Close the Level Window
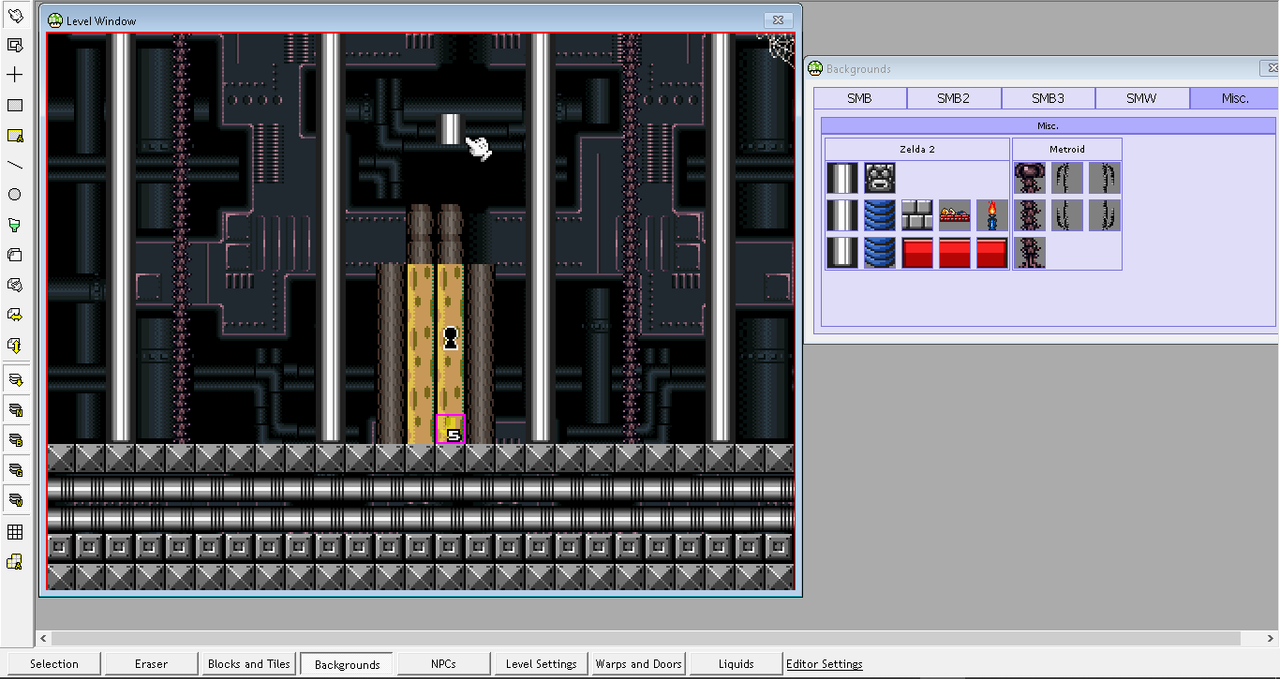Viewport: 1280px width, 679px height. 778,20
